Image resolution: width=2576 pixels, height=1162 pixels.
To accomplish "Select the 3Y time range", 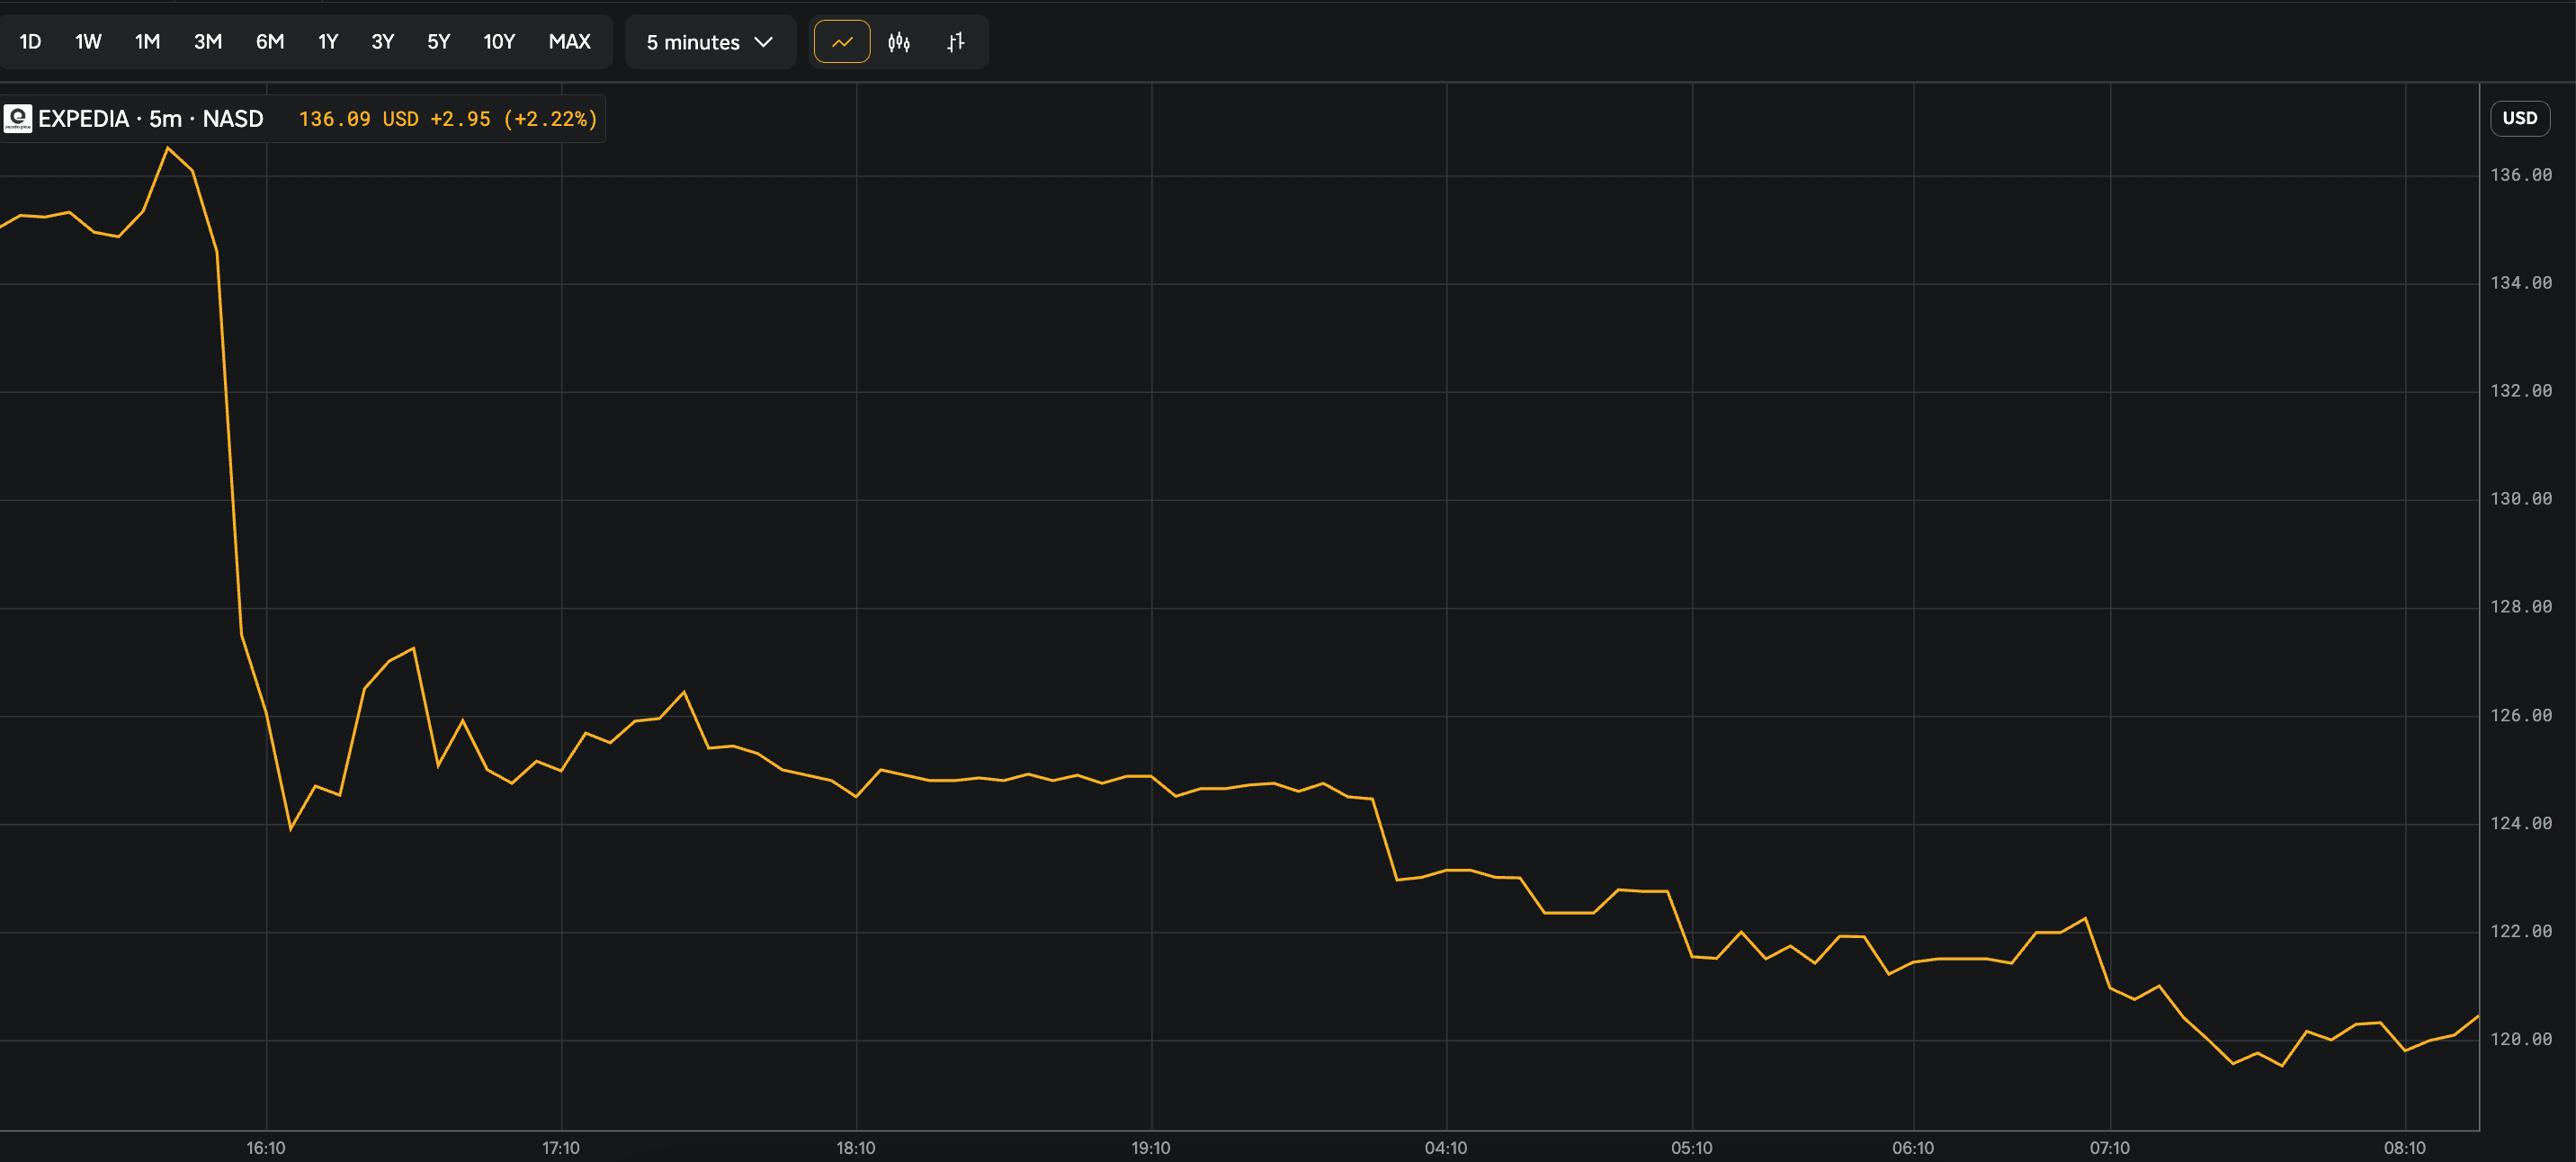I will 383,42.
